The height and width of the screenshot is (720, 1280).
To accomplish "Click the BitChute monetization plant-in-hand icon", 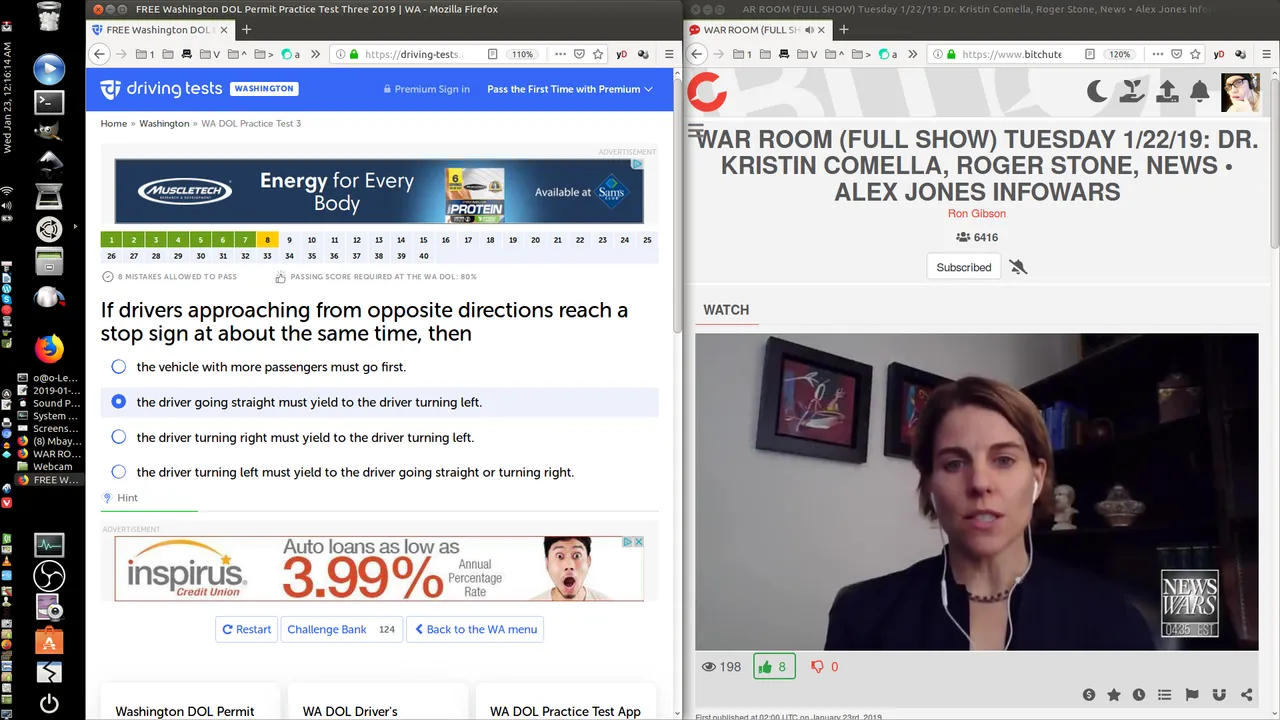I will [1132, 92].
